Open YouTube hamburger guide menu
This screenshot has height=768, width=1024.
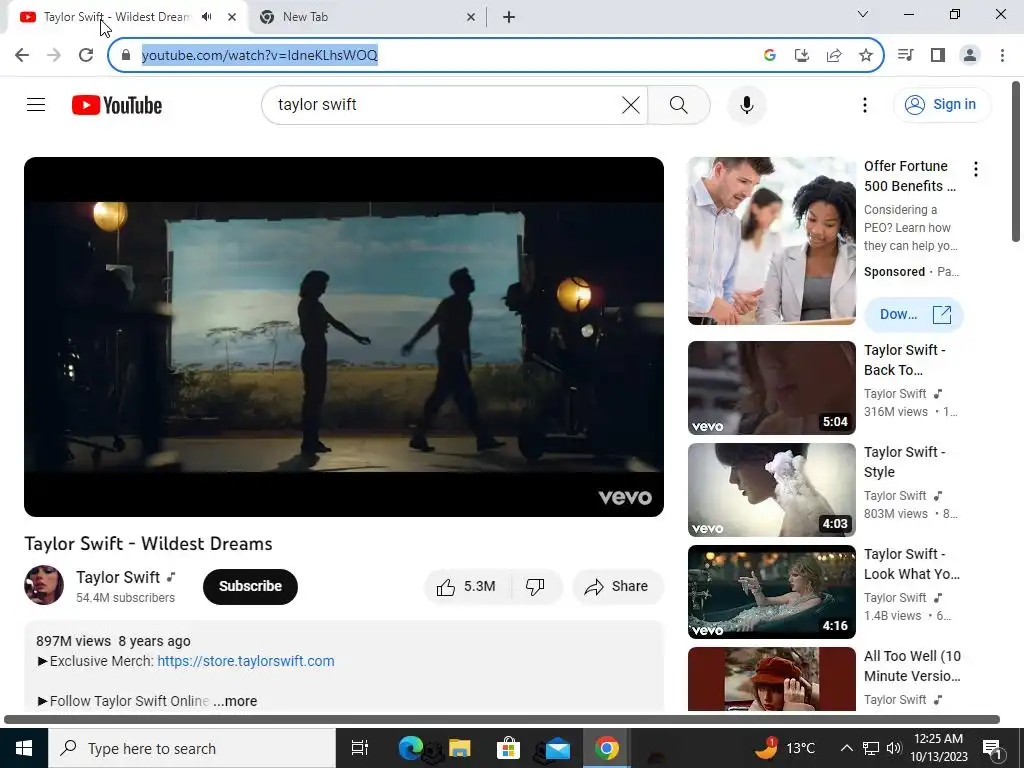click(x=36, y=104)
